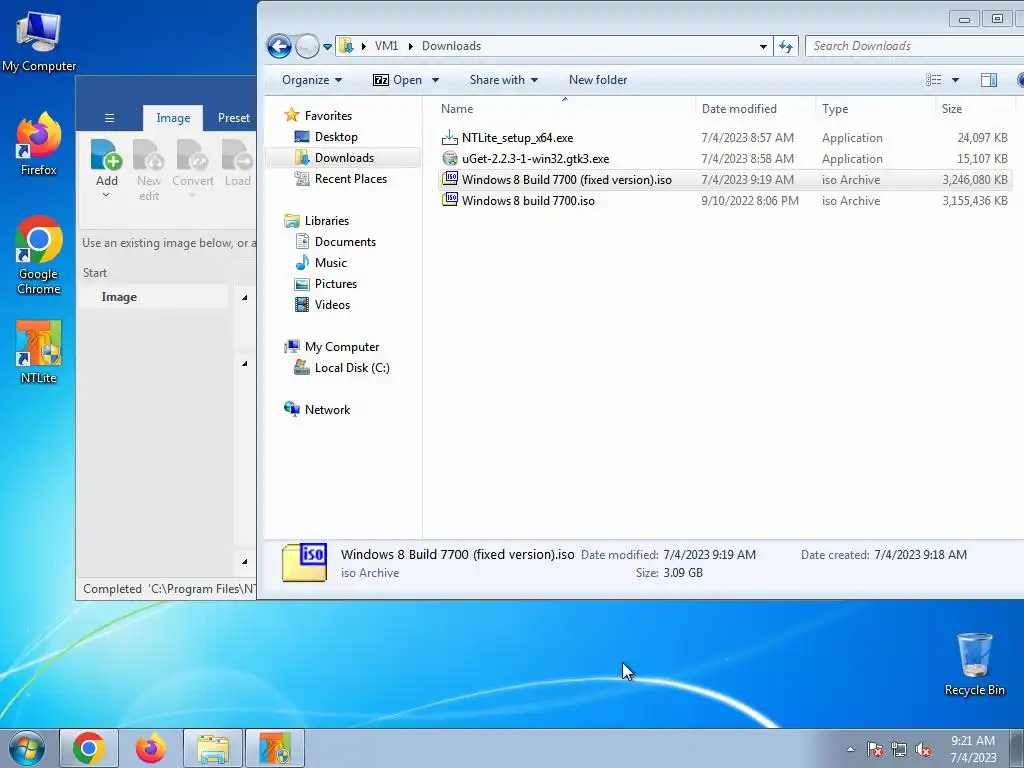The width and height of the screenshot is (1024, 768).
Task: Click Favorites in navigation pane
Action: 328,116
